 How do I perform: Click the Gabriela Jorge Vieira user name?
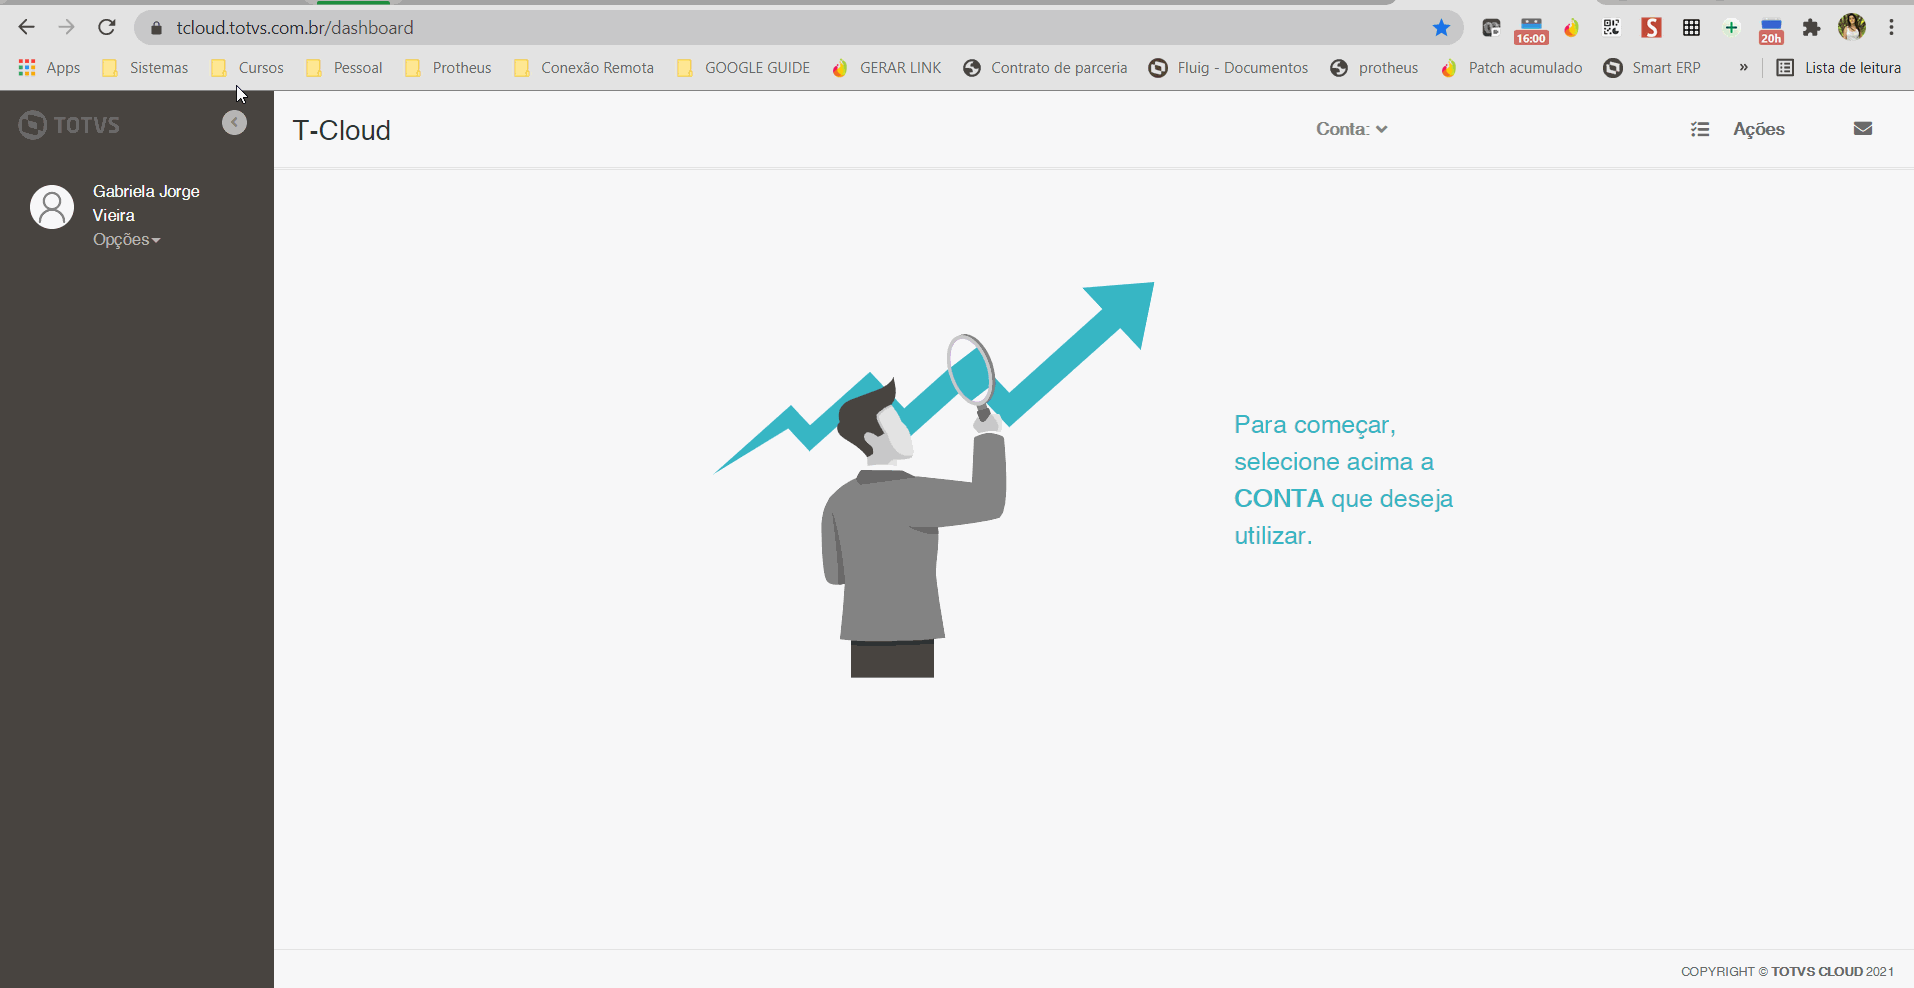[146, 203]
